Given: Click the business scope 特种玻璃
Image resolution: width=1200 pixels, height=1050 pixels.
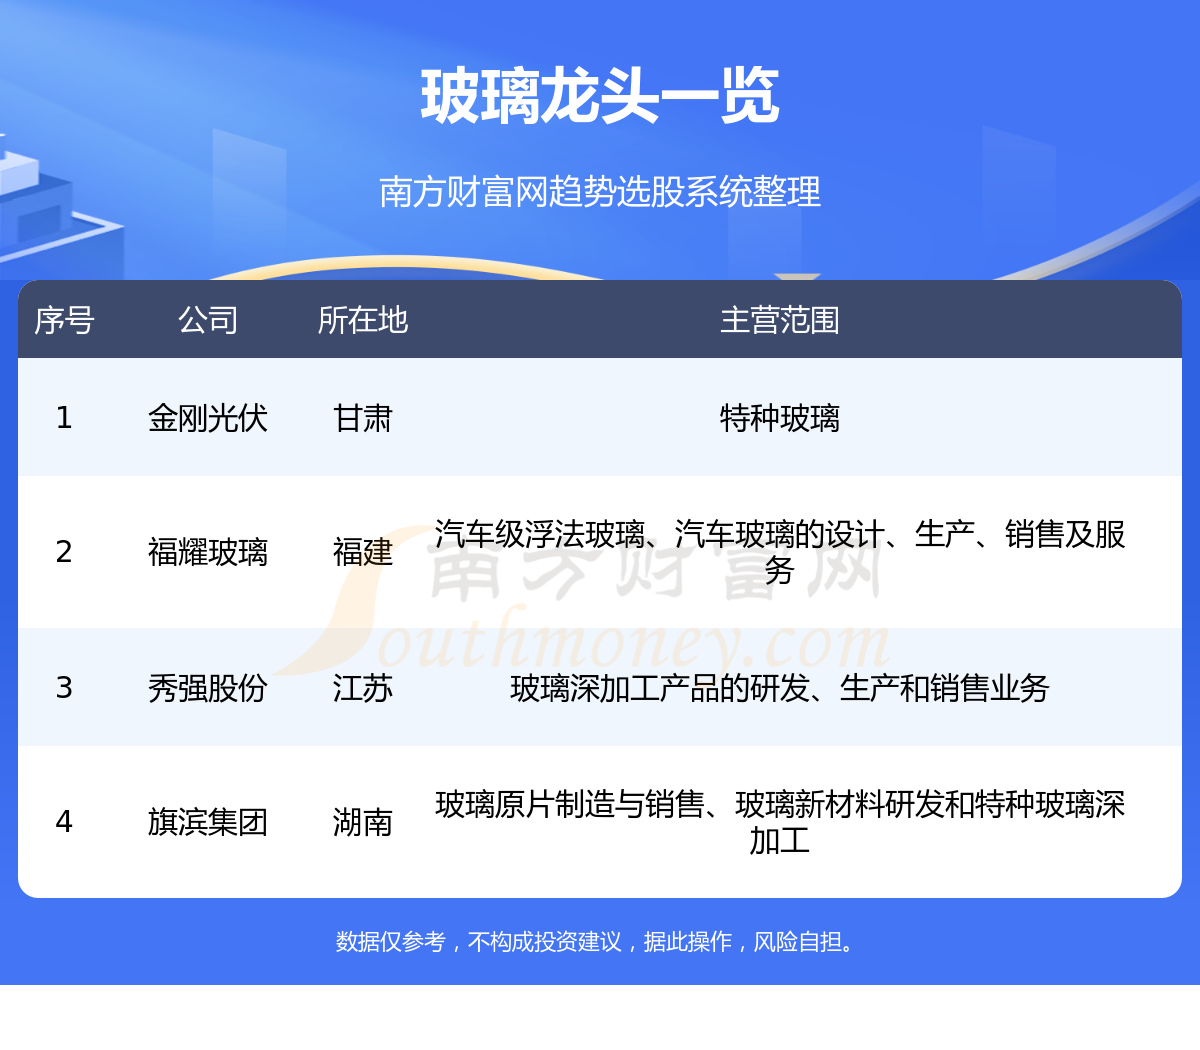Looking at the screenshot, I should (x=780, y=417).
